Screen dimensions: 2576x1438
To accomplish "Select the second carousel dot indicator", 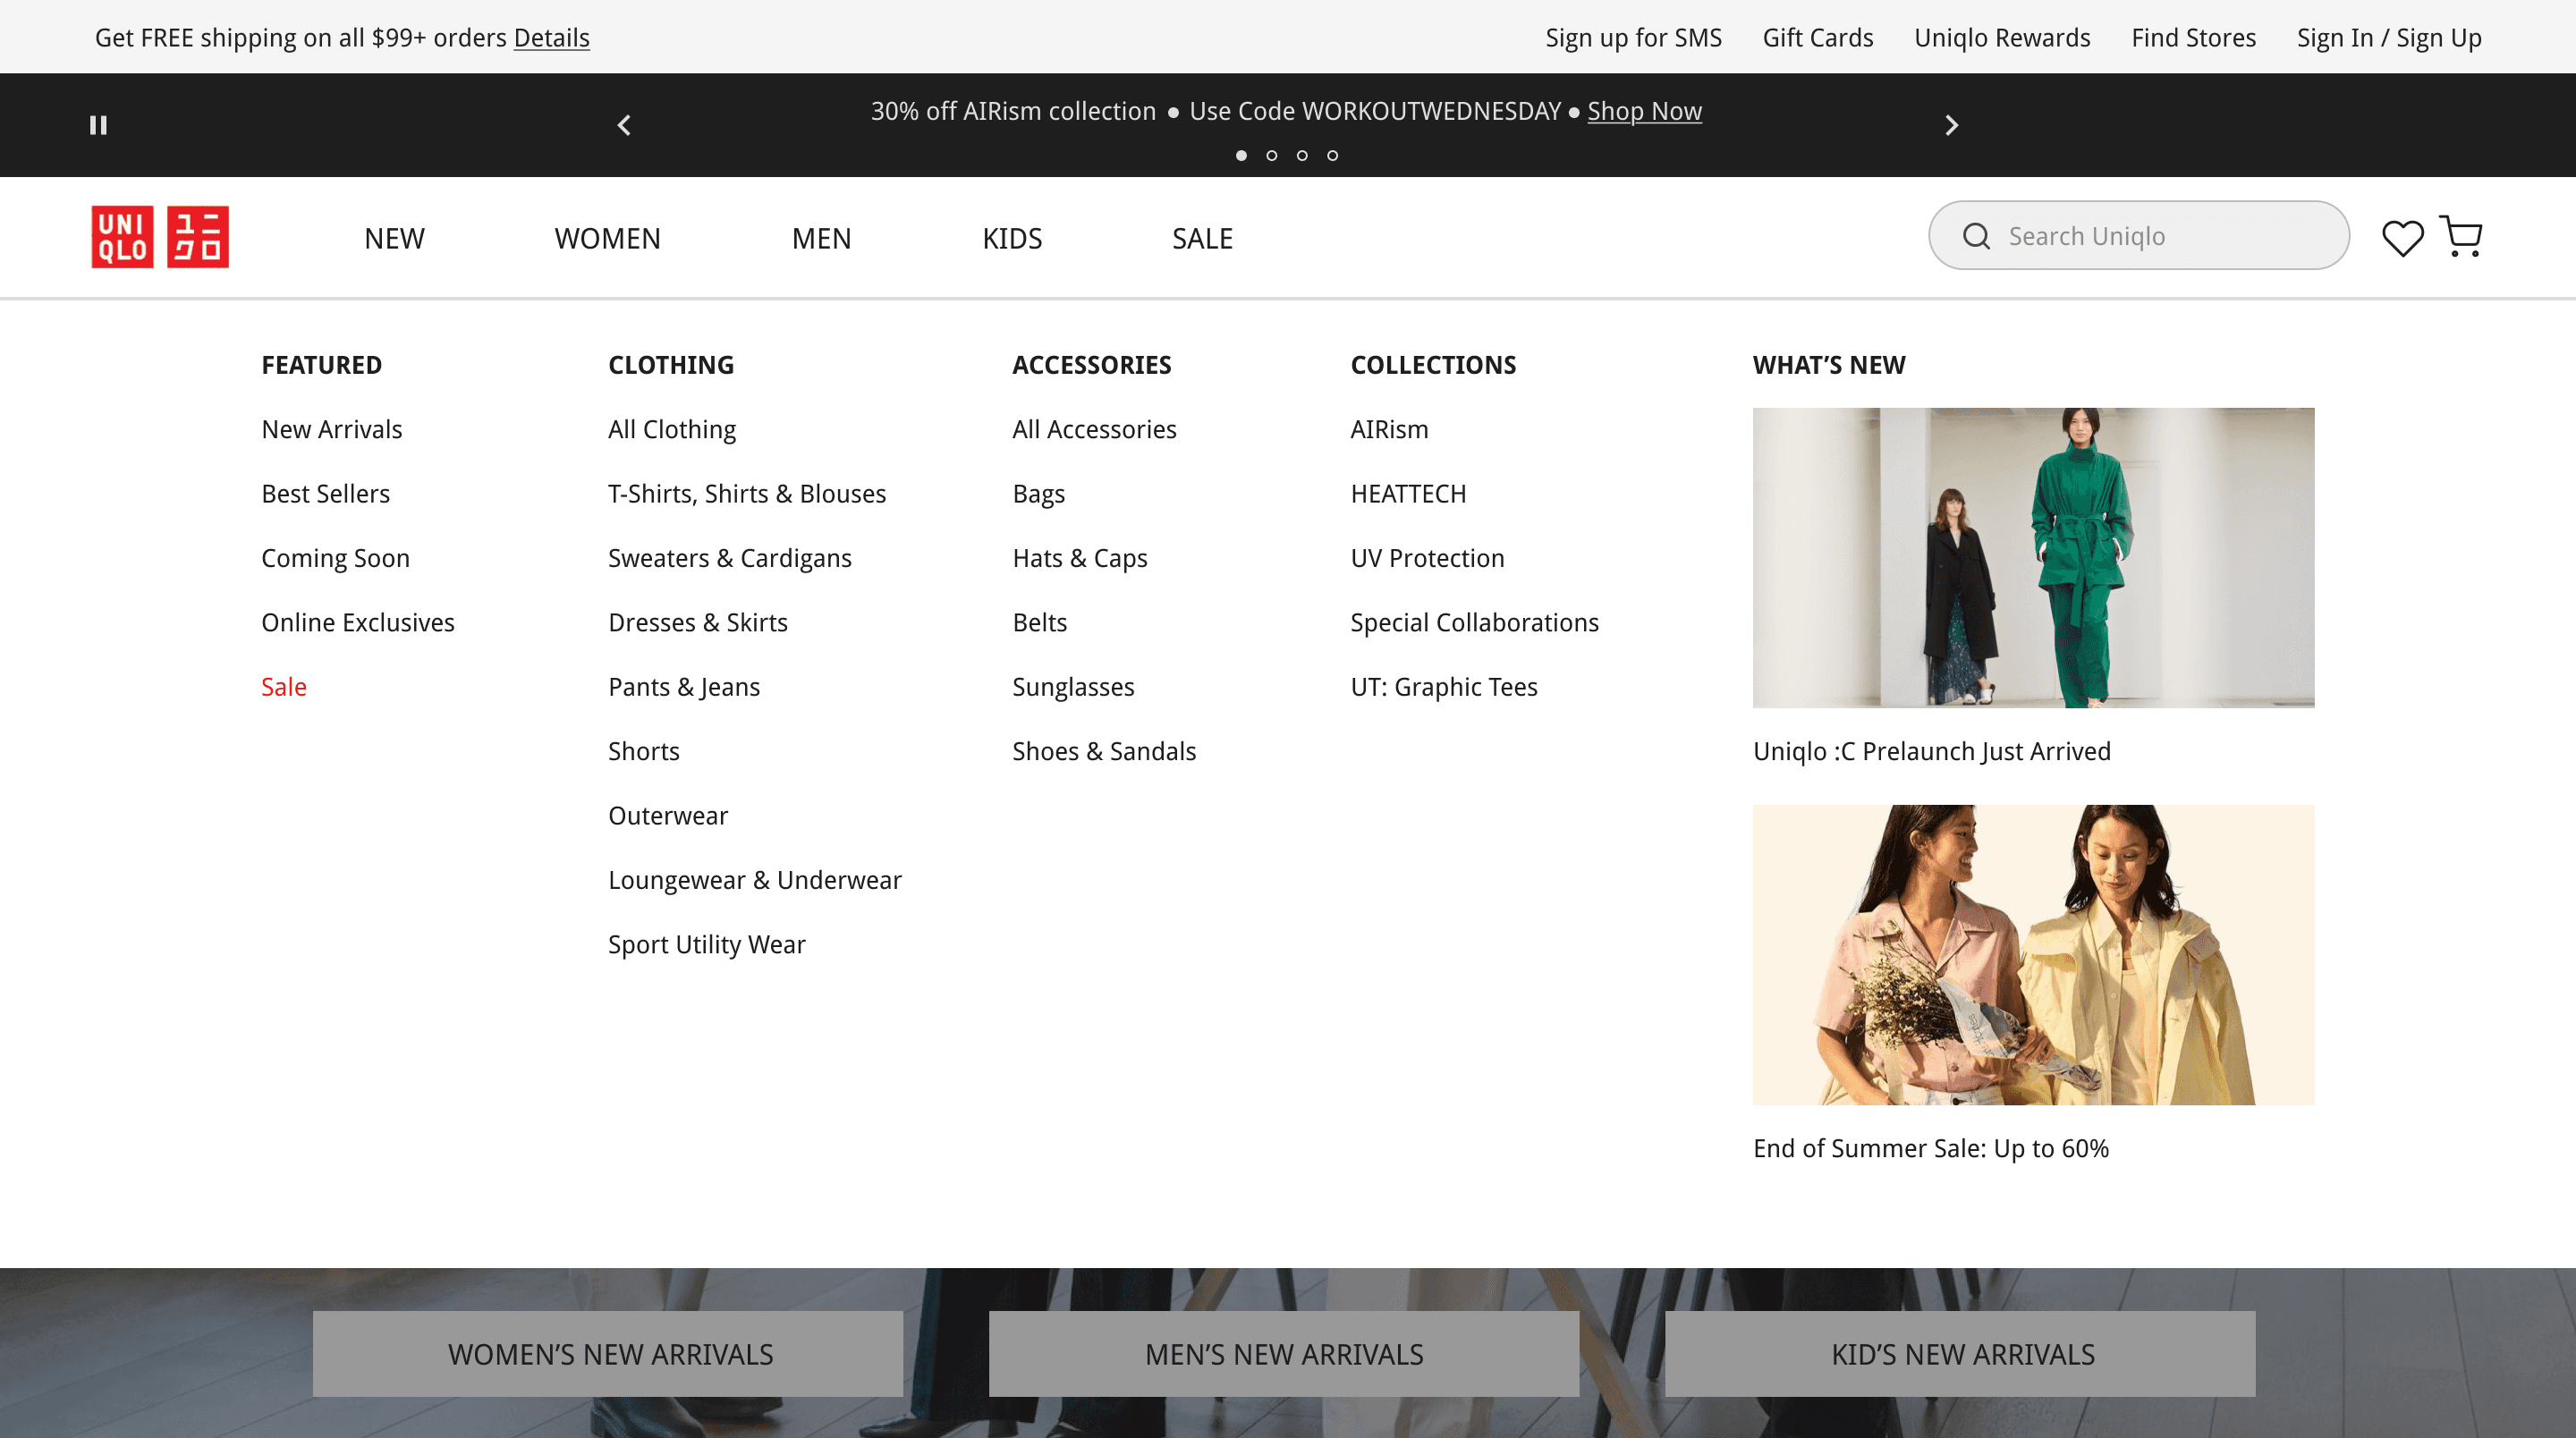I will [1272, 155].
